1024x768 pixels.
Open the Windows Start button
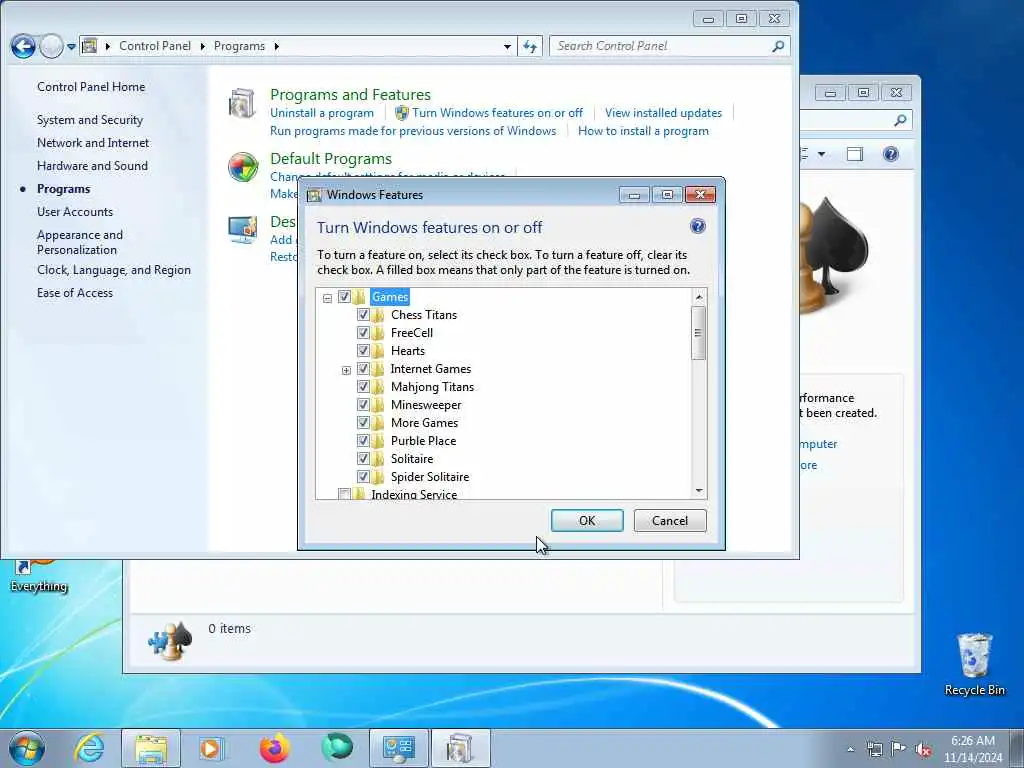[x=27, y=748]
